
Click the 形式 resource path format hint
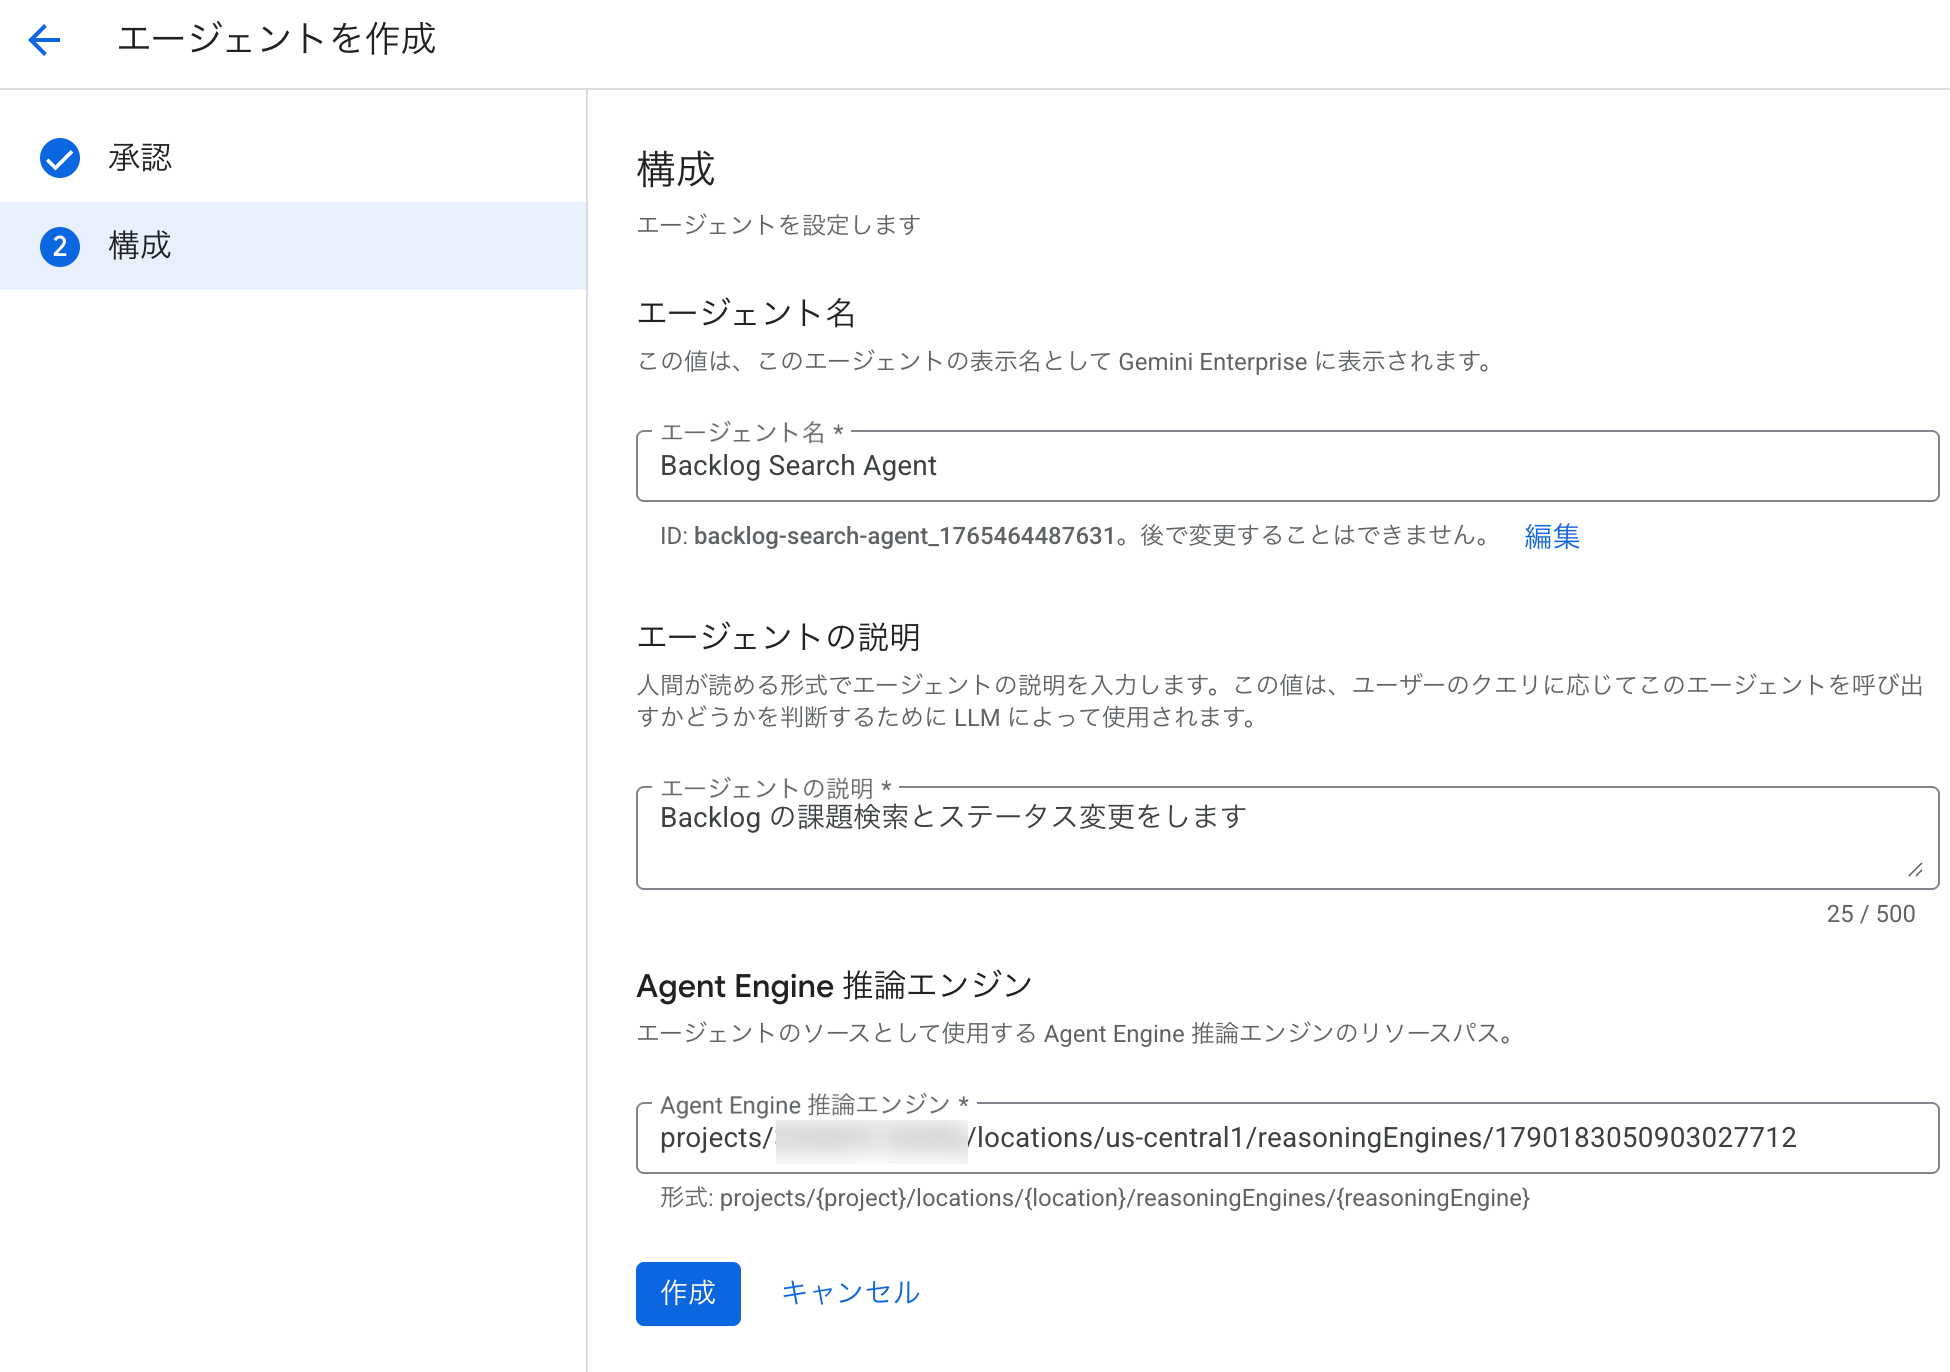[1094, 1198]
